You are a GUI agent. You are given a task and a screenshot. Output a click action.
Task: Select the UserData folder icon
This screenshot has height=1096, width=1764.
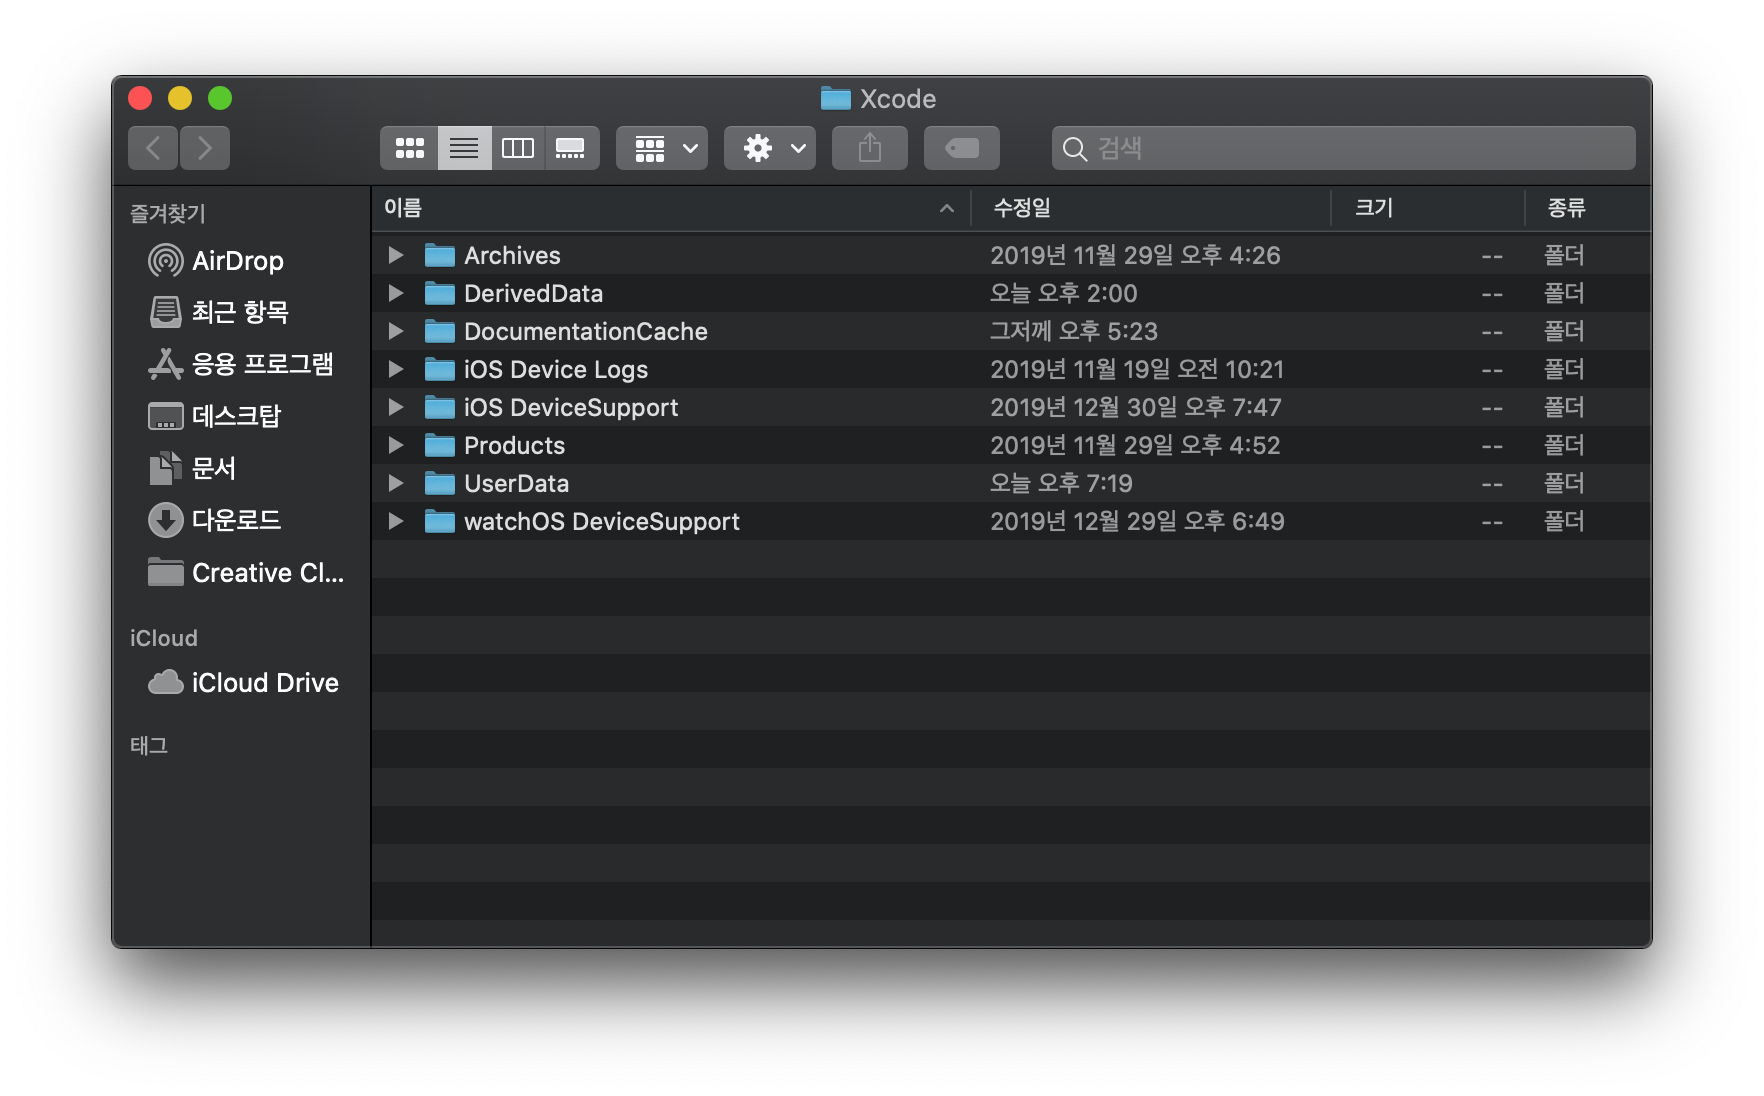tap(440, 483)
